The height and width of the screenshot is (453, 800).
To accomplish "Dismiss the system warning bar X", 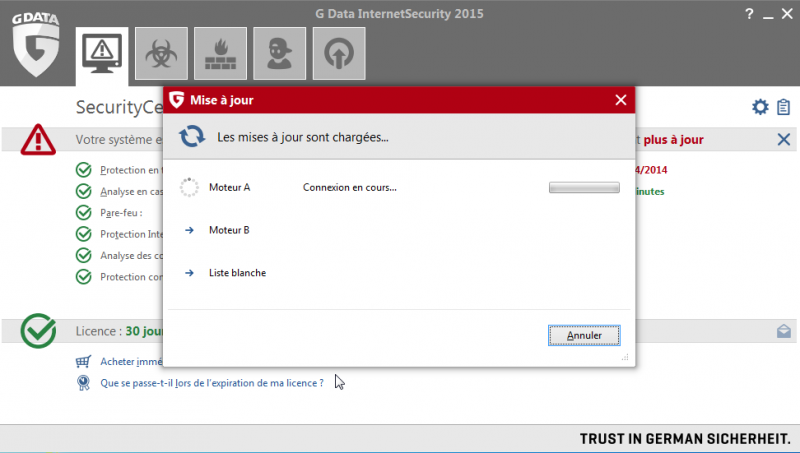I will click(x=784, y=139).
